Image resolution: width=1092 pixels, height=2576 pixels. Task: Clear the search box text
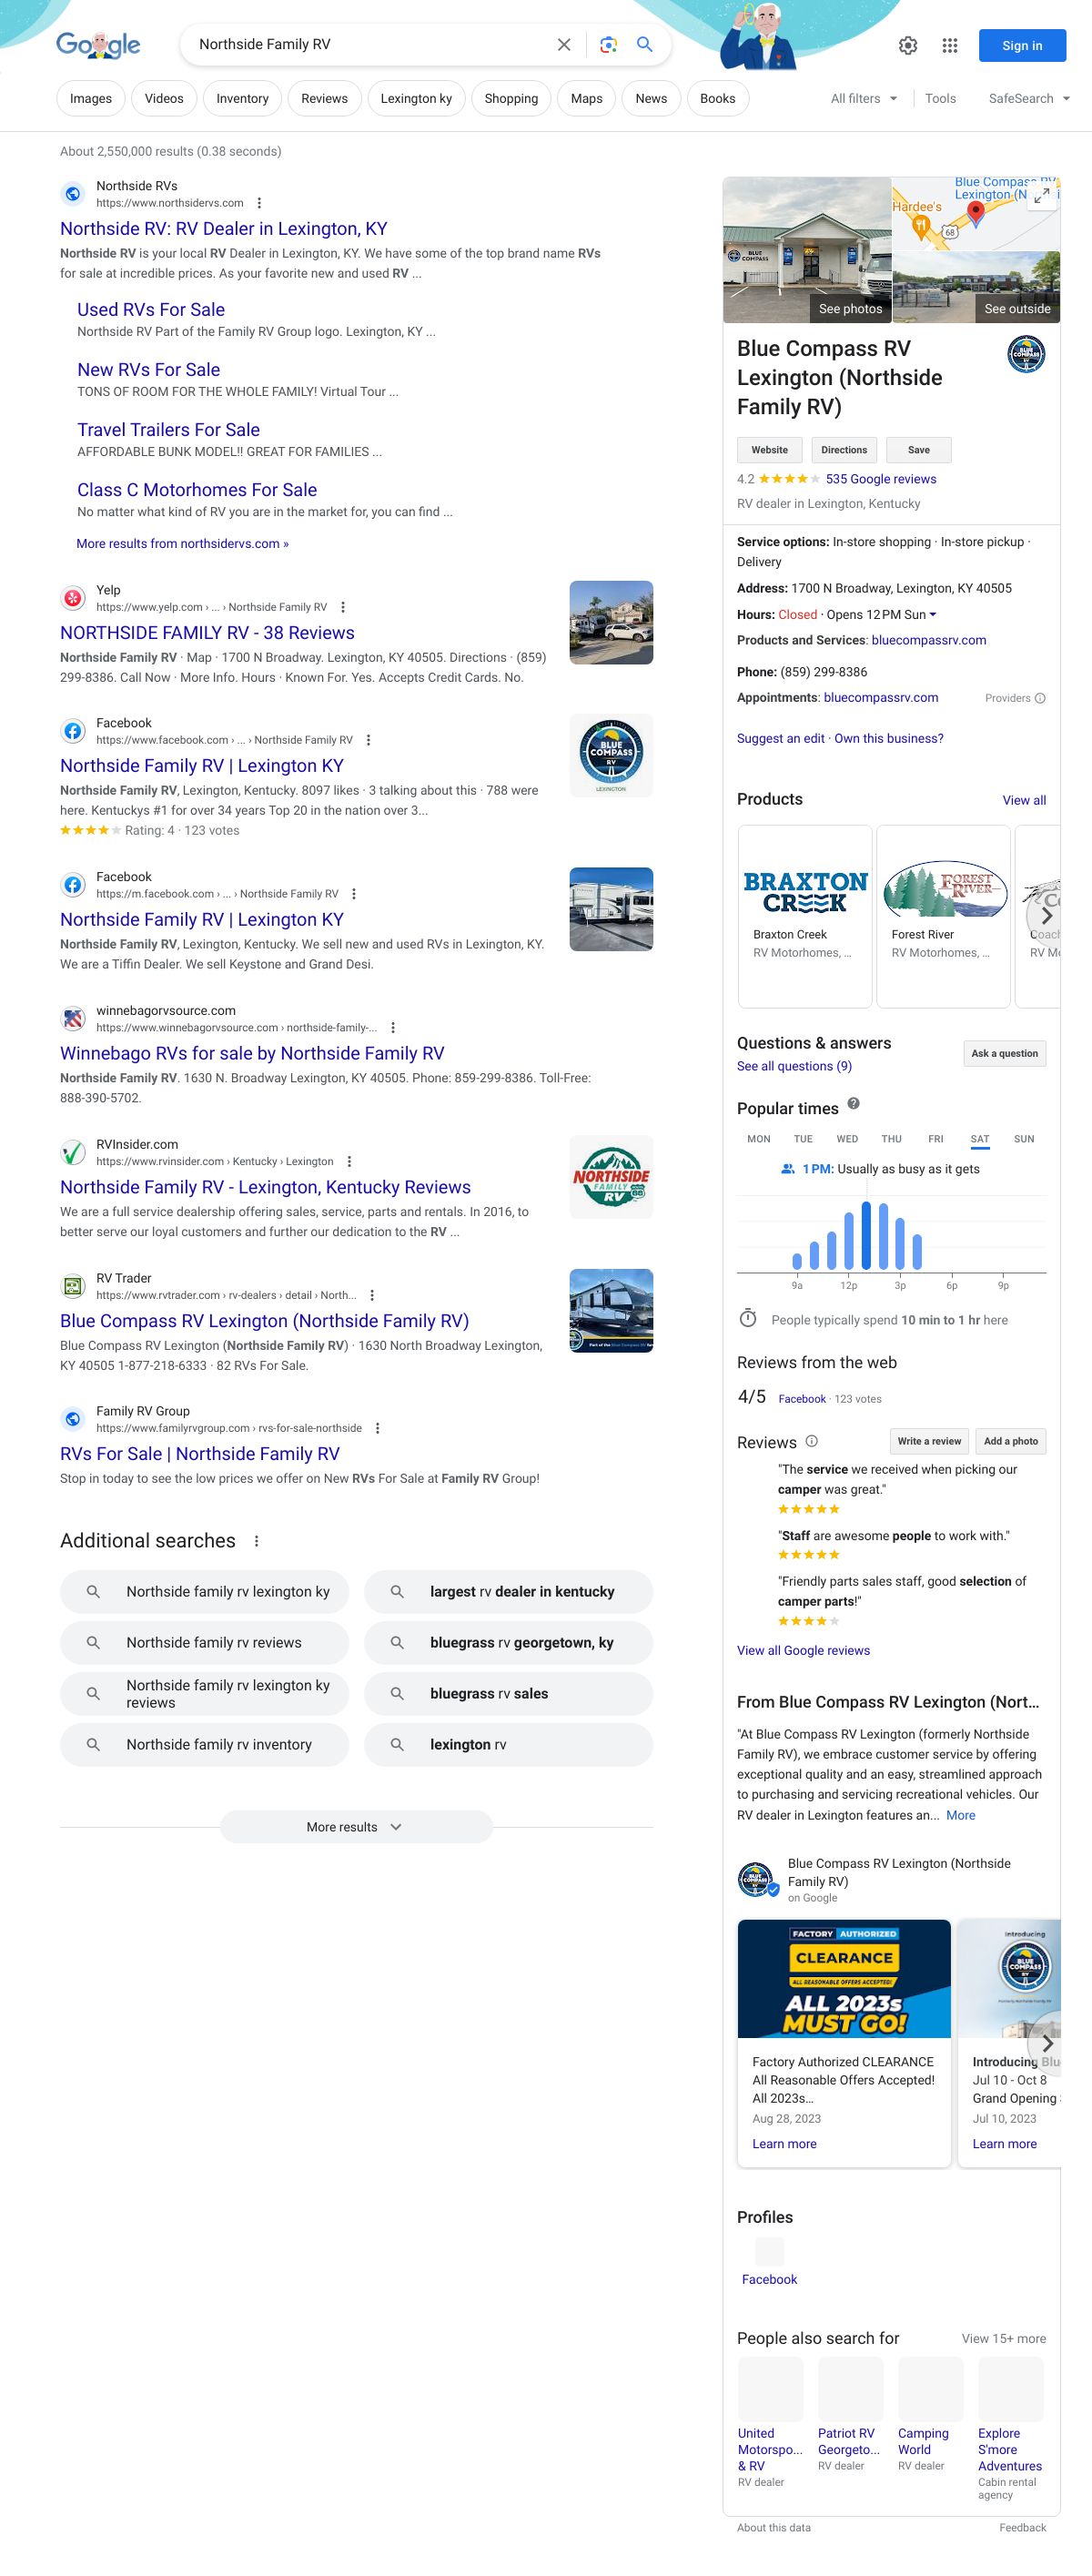click(564, 45)
